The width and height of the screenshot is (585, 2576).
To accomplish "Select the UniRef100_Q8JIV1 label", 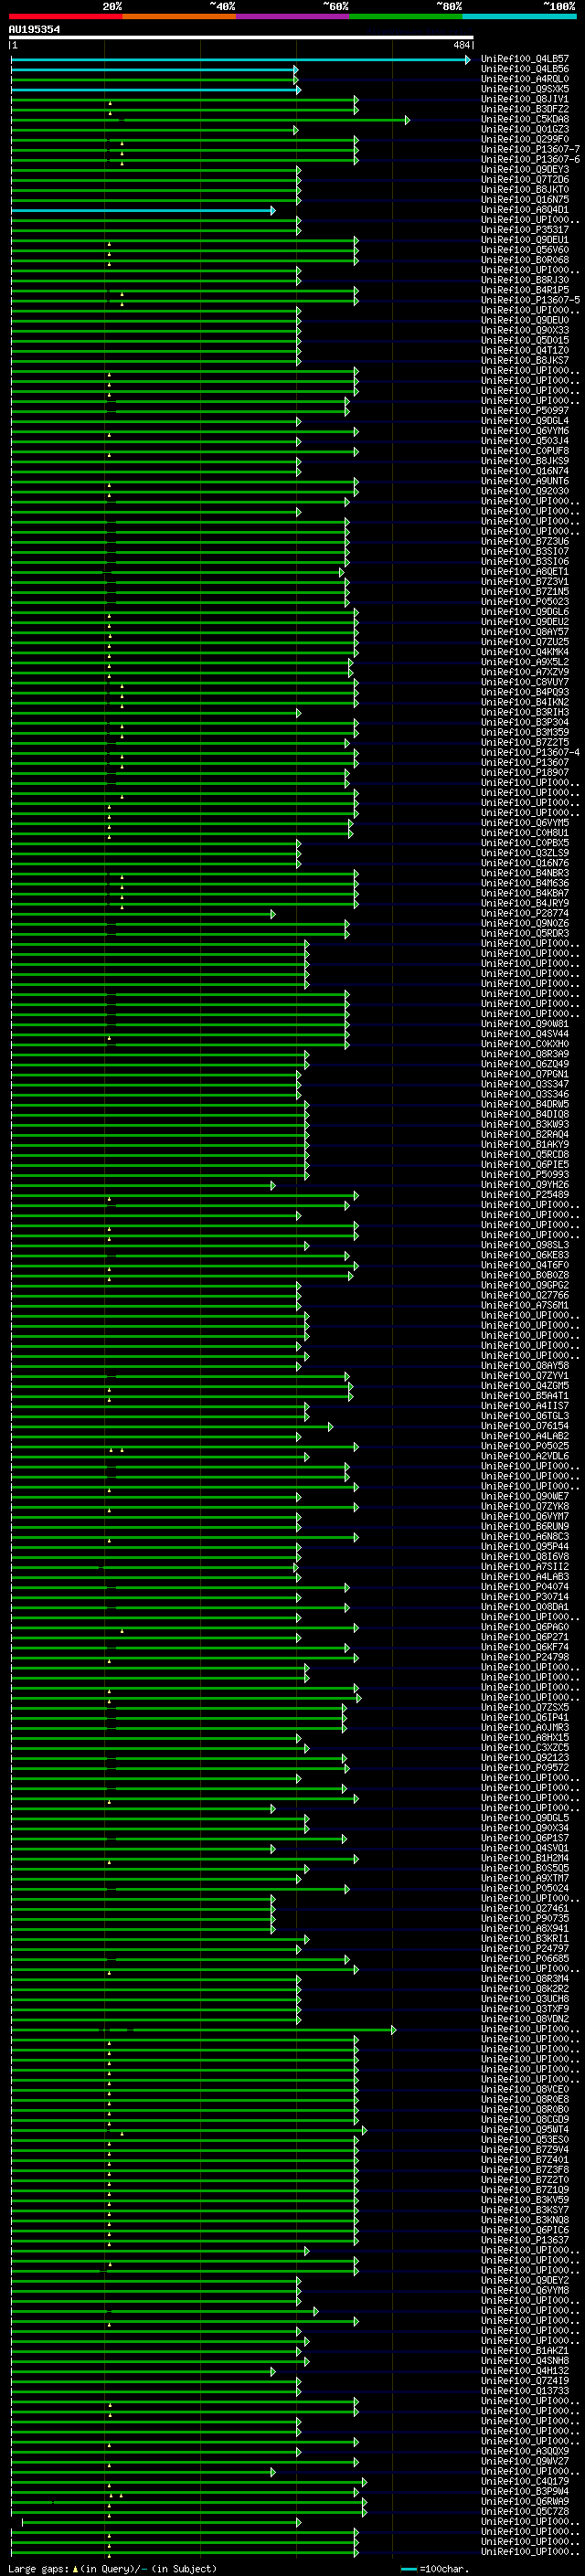I will tap(524, 99).
